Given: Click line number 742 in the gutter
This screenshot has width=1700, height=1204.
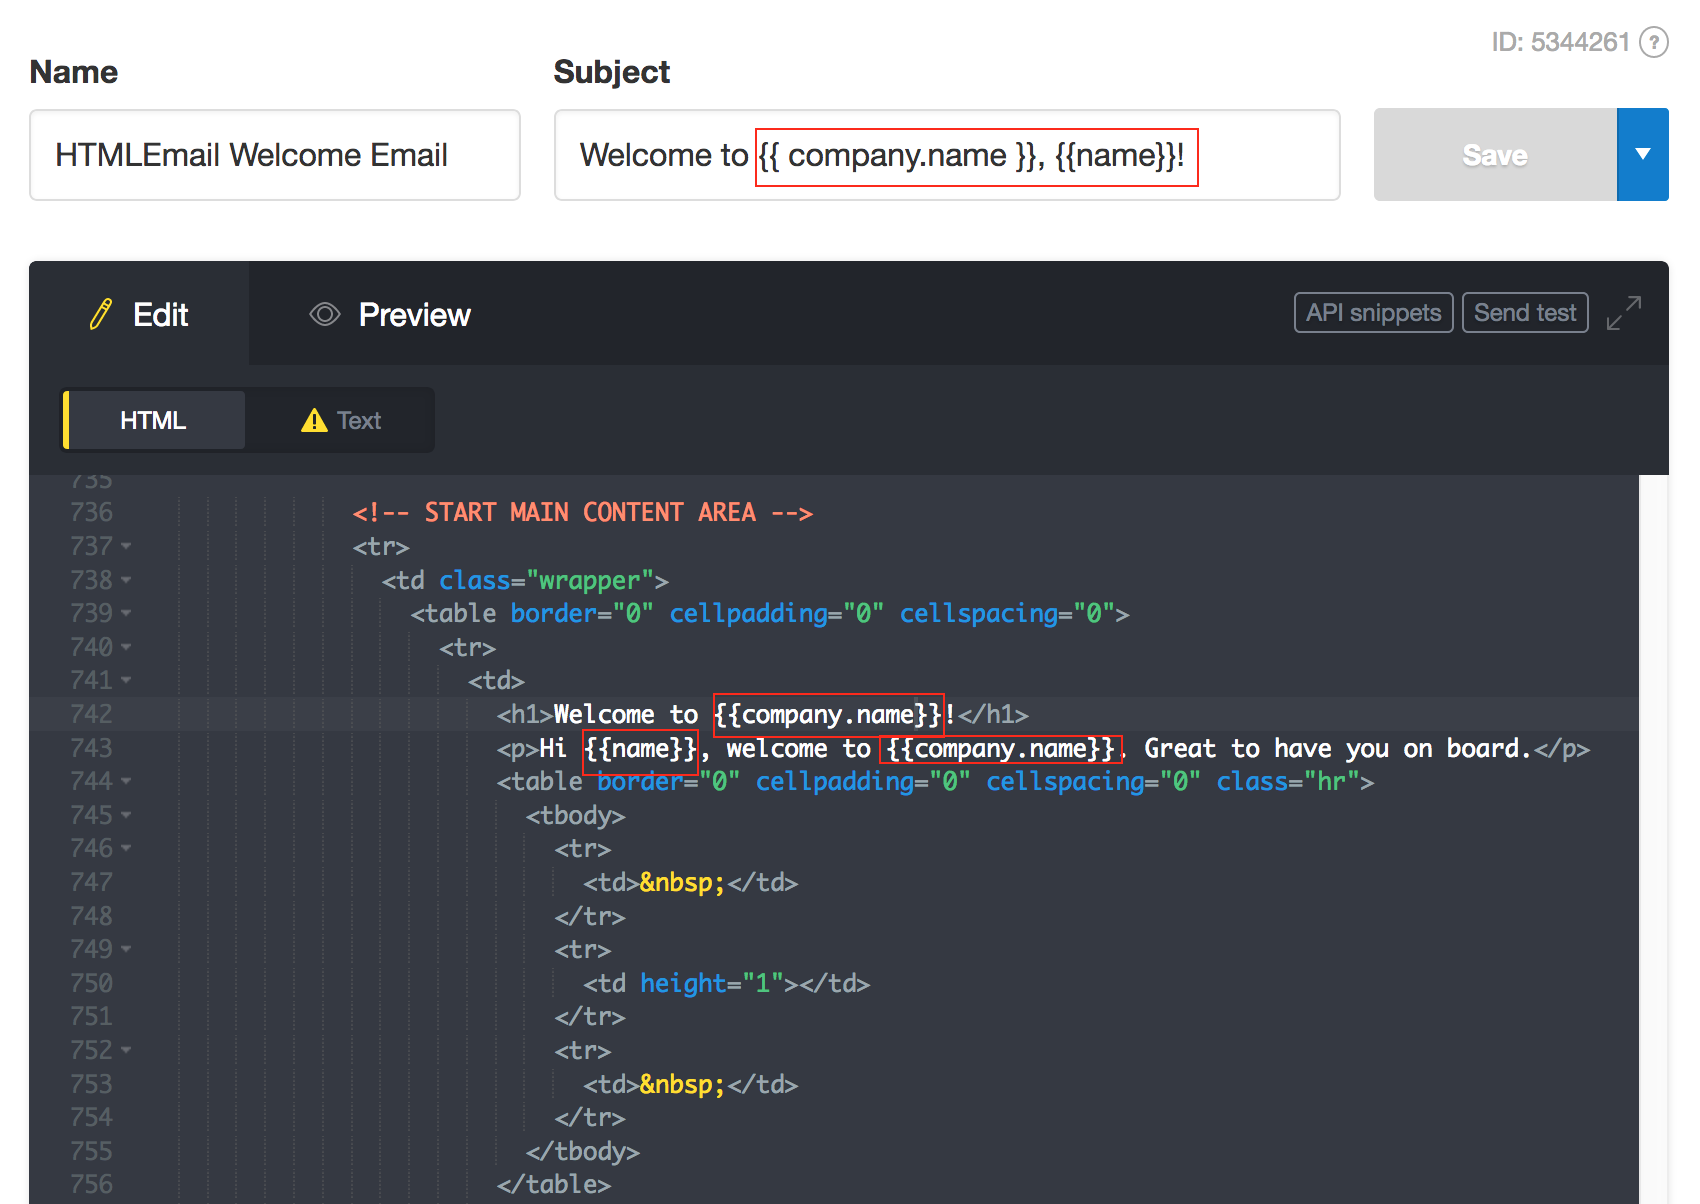Looking at the screenshot, I should [x=91, y=714].
